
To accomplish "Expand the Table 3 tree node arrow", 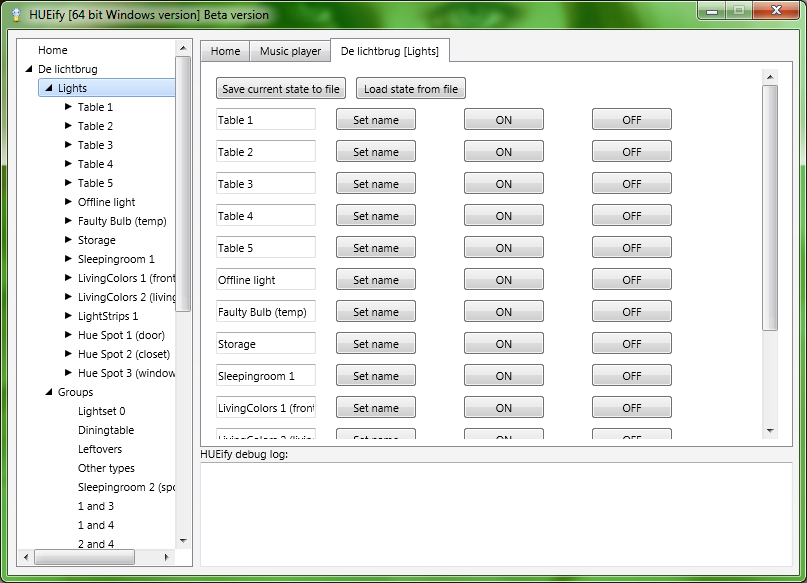I will 68,145.
